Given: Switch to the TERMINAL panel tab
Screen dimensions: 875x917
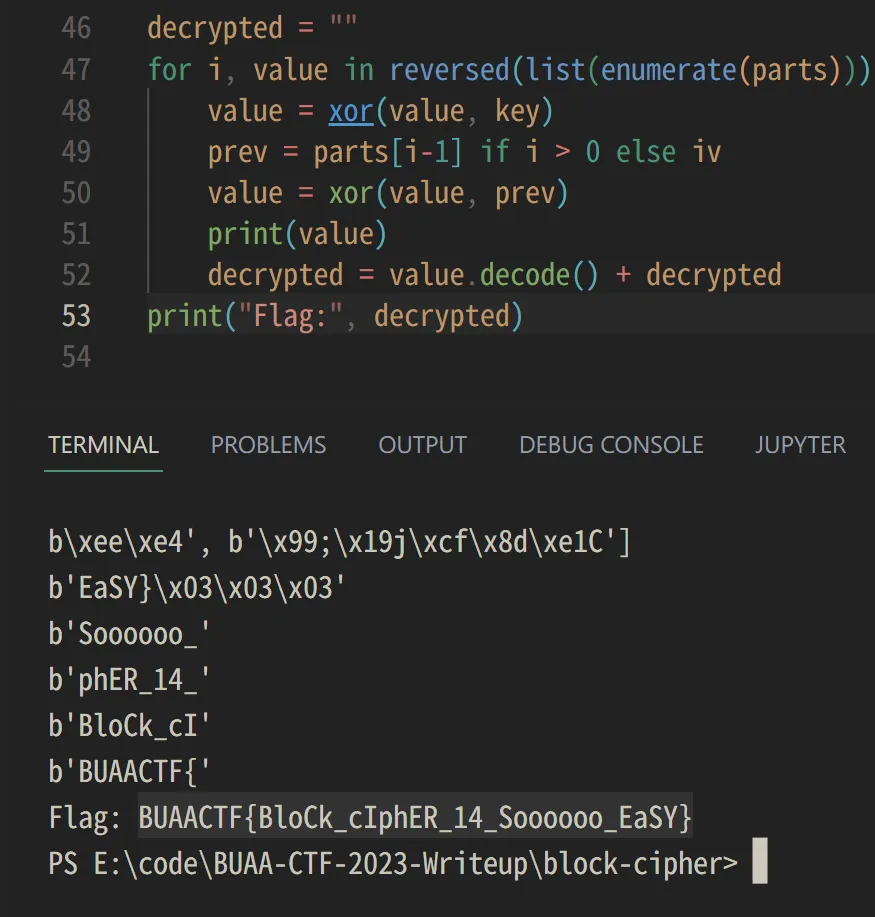Looking at the screenshot, I should pyautogui.click(x=103, y=445).
